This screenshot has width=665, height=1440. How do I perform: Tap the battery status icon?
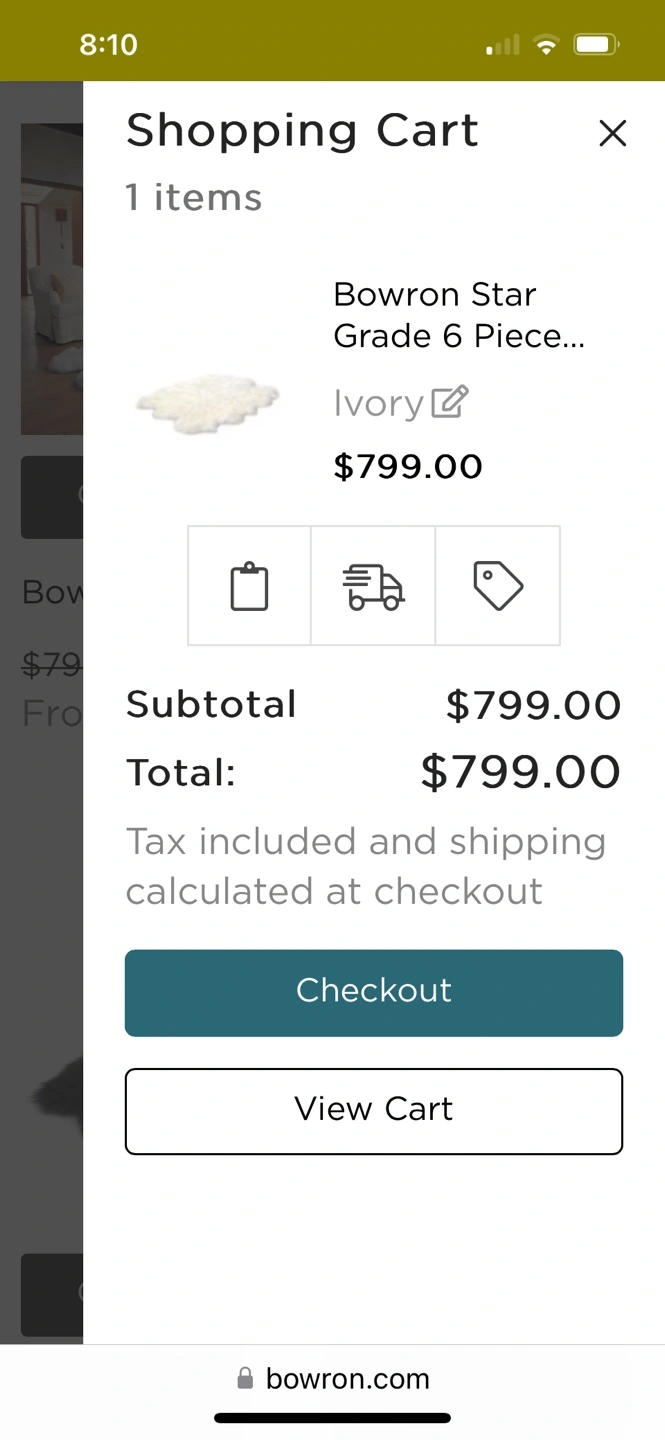(x=596, y=45)
